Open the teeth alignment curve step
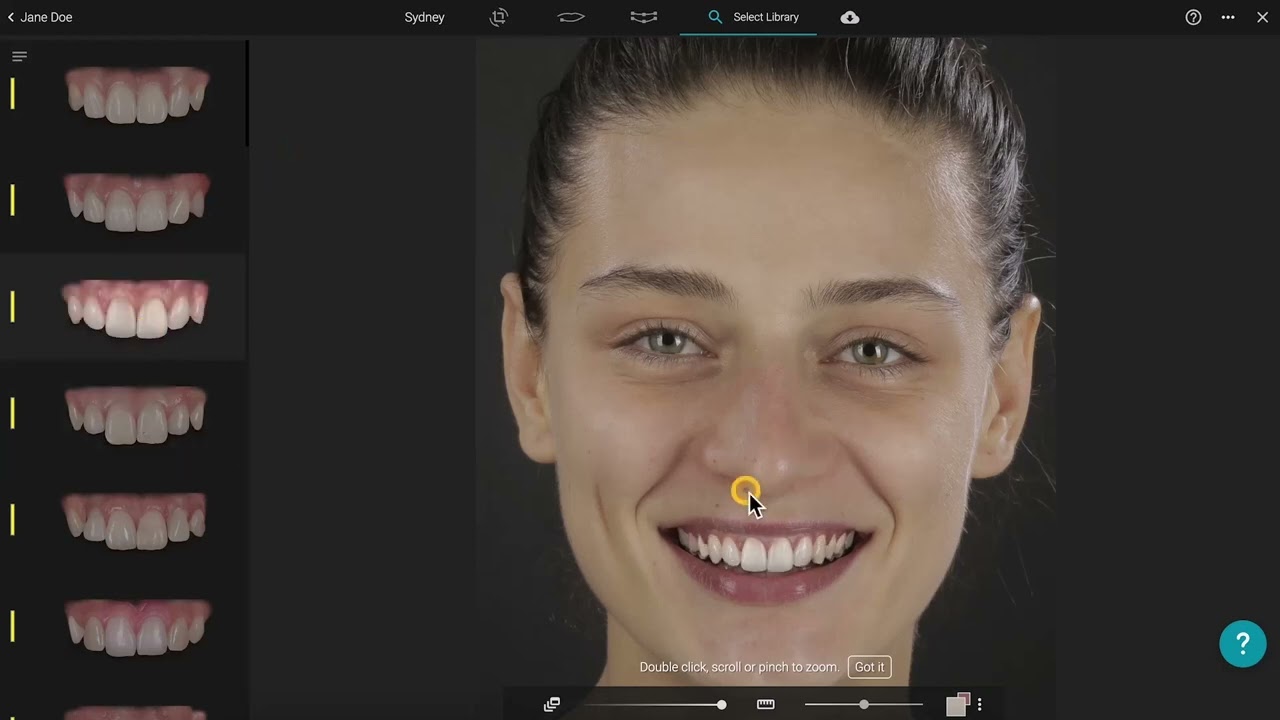The image size is (1280, 720). [644, 17]
